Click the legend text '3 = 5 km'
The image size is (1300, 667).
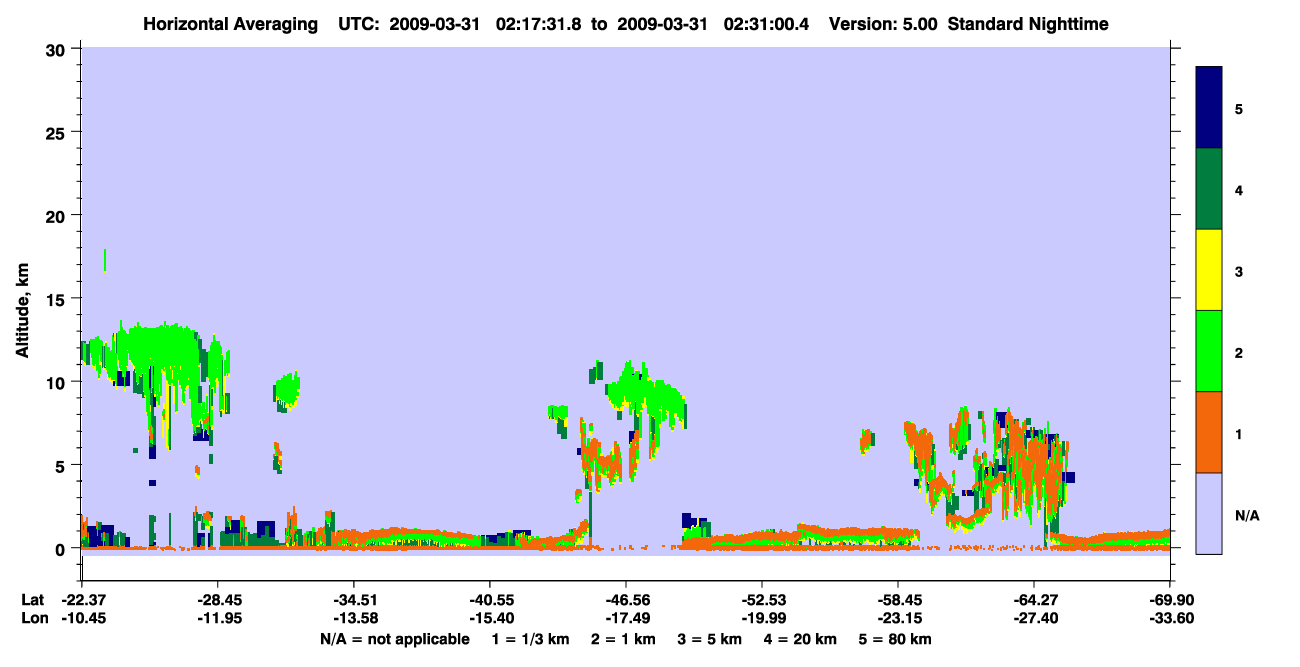(x=712, y=639)
